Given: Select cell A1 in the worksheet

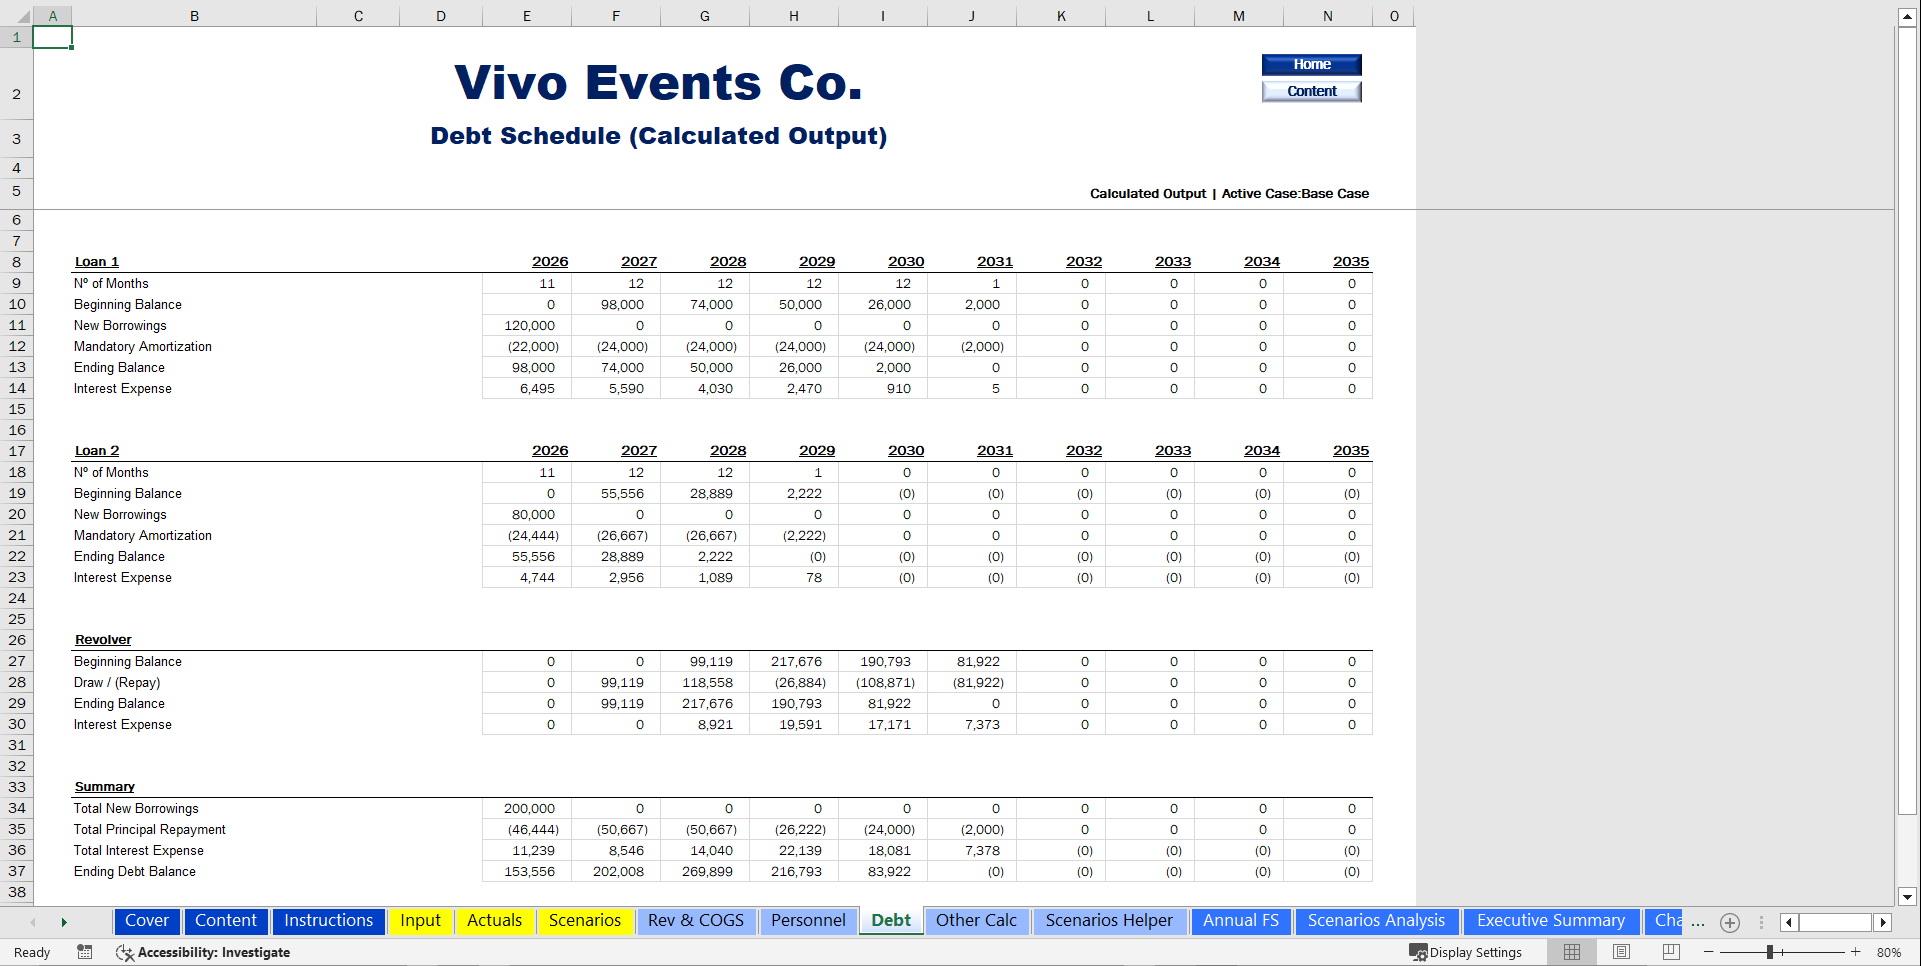Looking at the screenshot, I should point(53,36).
